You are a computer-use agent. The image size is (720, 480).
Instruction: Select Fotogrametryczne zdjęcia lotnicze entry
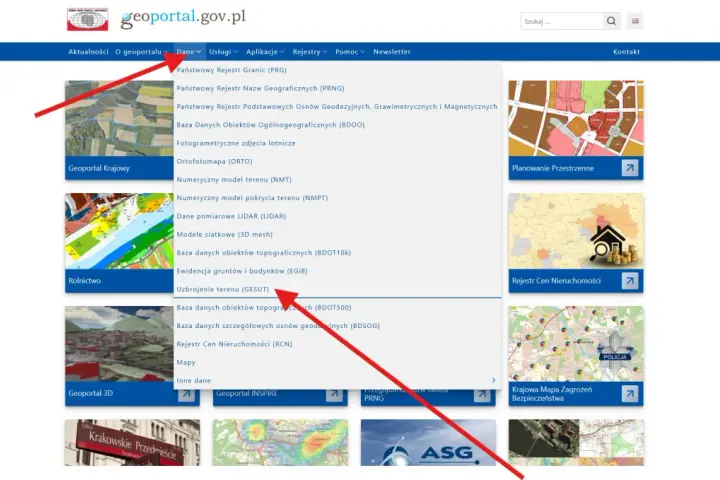(236, 143)
